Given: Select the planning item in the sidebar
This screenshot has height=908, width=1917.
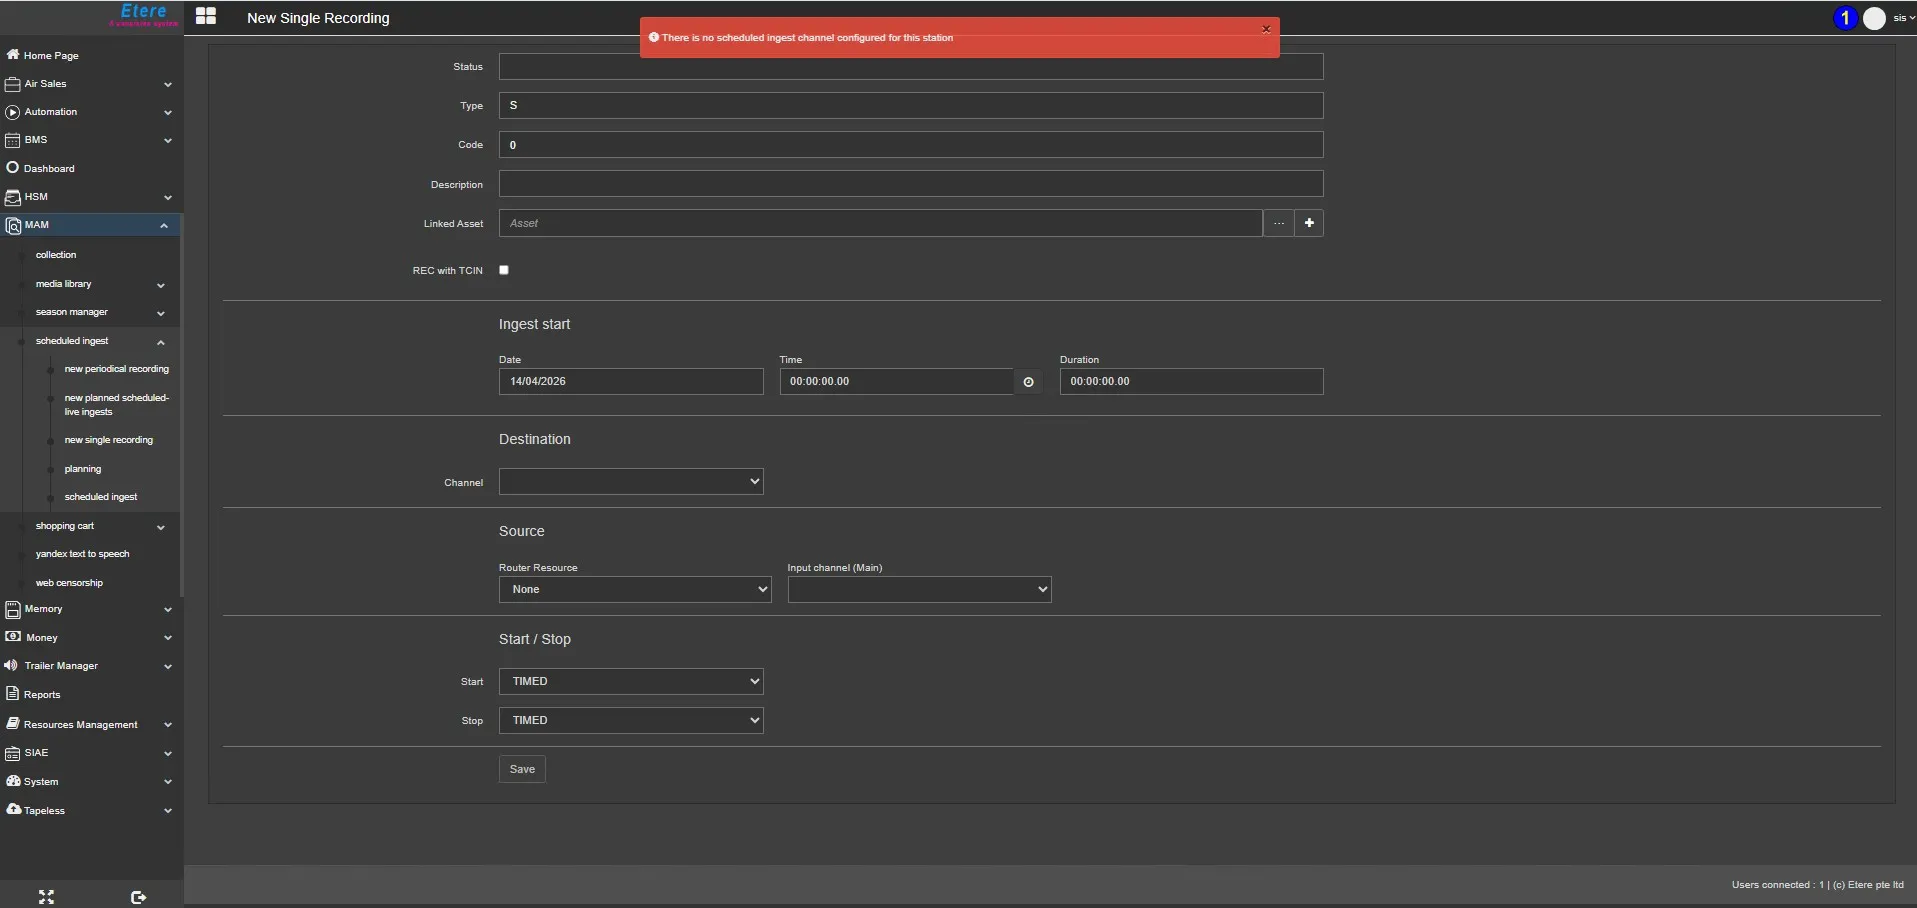Looking at the screenshot, I should 83,469.
